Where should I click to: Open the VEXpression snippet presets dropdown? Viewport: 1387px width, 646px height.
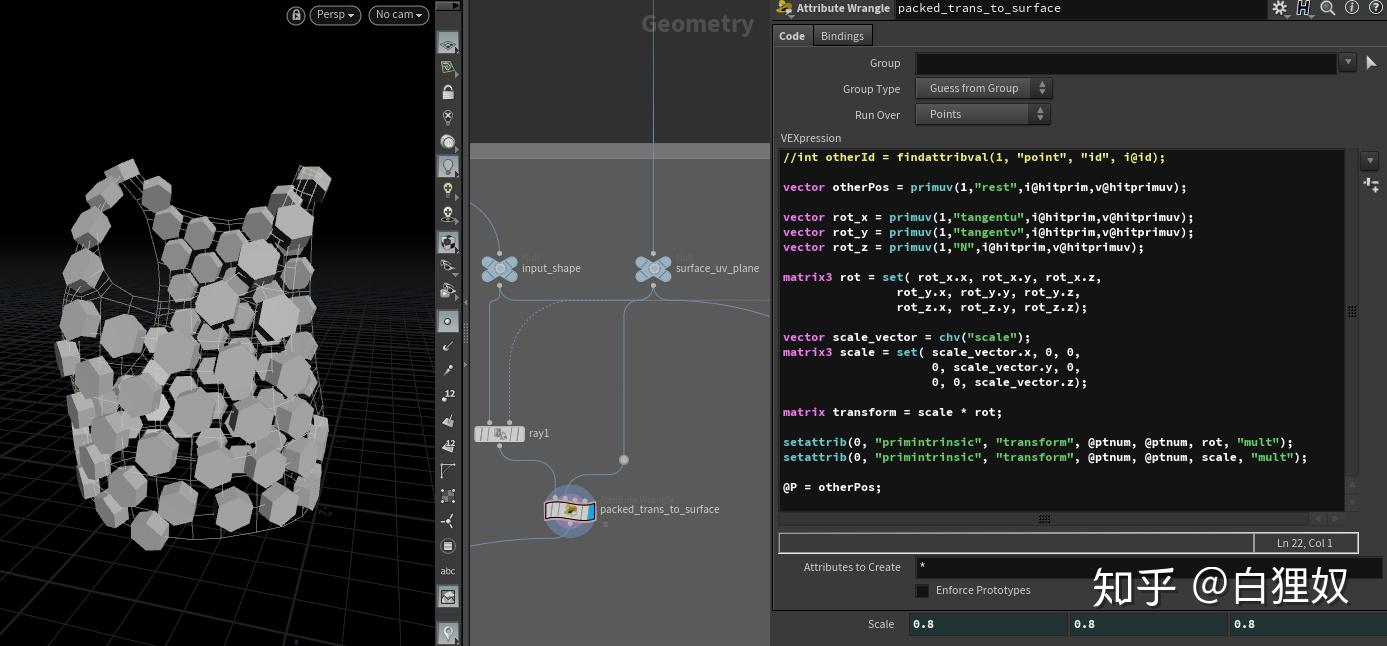(1370, 160)
